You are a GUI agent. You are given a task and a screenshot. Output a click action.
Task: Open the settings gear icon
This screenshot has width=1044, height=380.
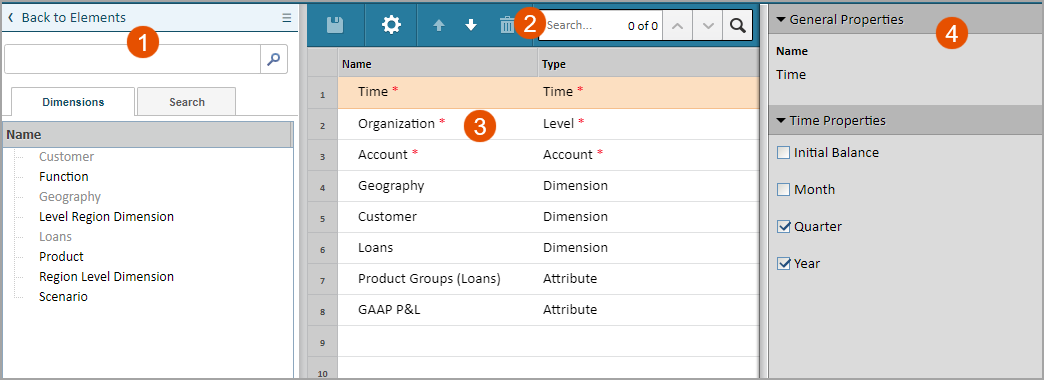point(391,25)
